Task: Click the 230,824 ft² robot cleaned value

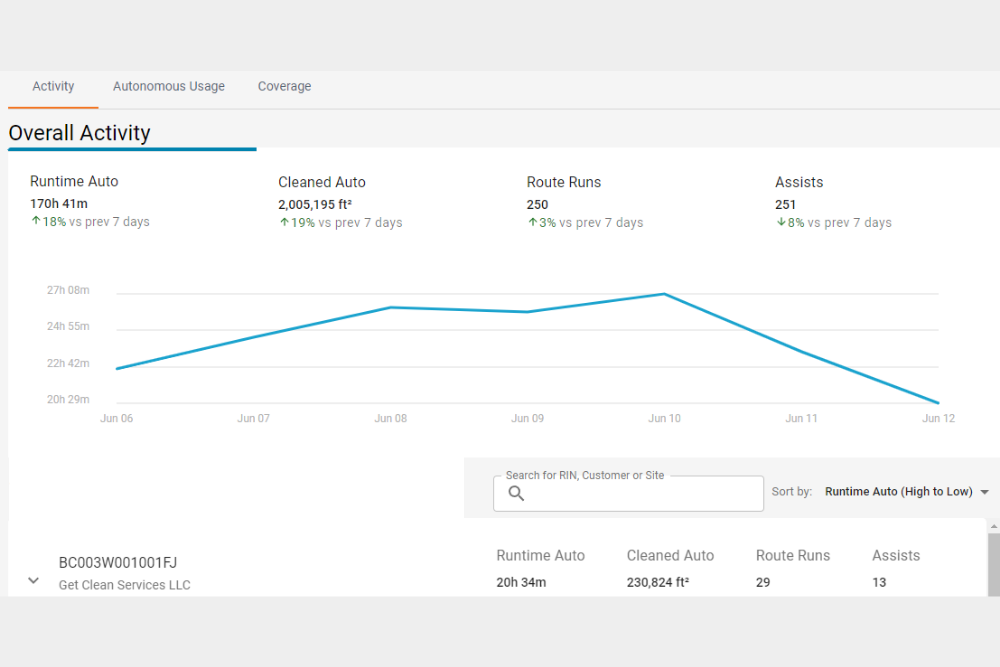Action: pyautogui.click(x=658, y=582)
